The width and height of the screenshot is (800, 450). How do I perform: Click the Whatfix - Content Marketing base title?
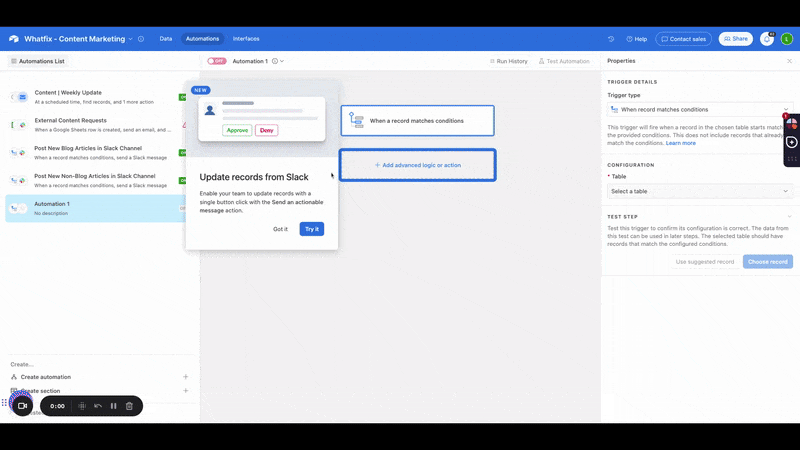[74, 39]
